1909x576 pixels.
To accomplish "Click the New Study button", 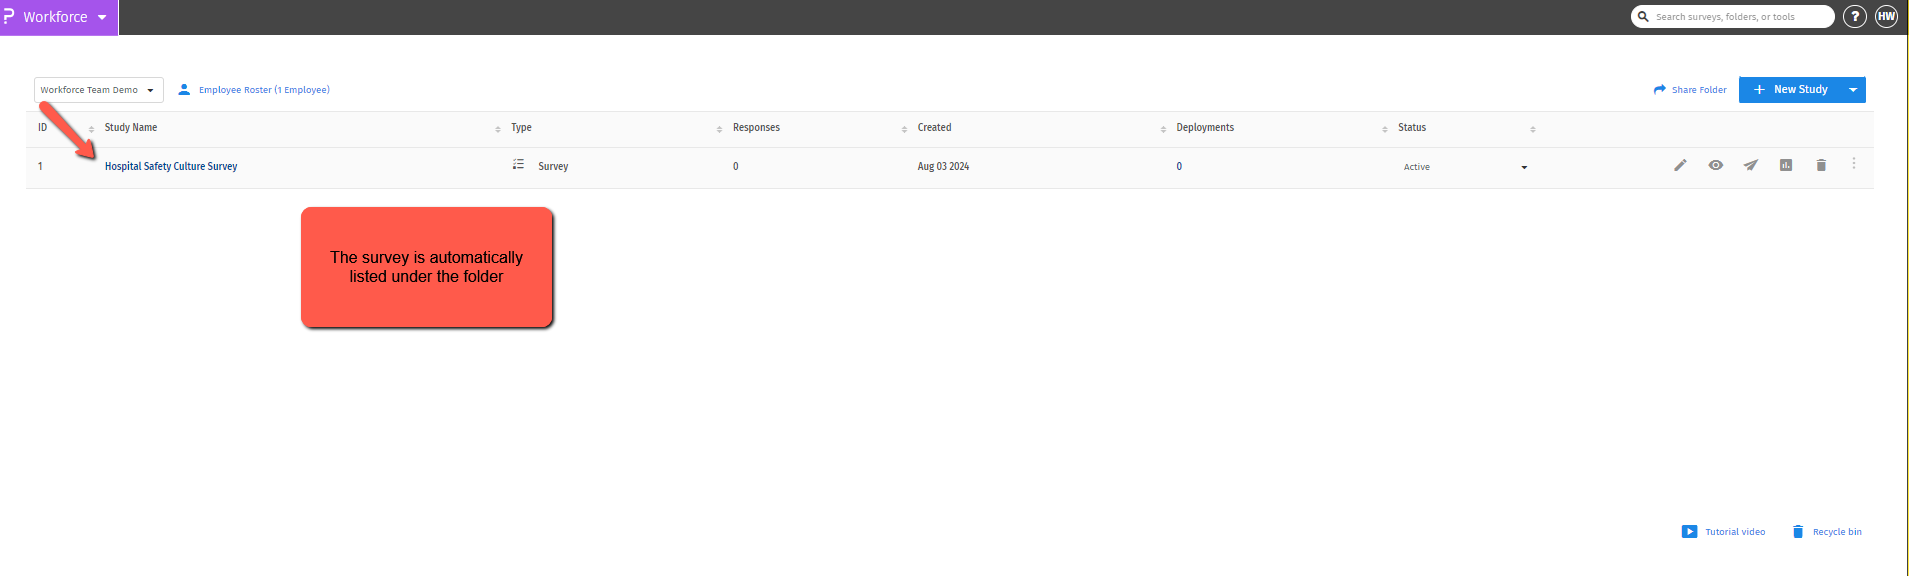I will (1790, 90).
